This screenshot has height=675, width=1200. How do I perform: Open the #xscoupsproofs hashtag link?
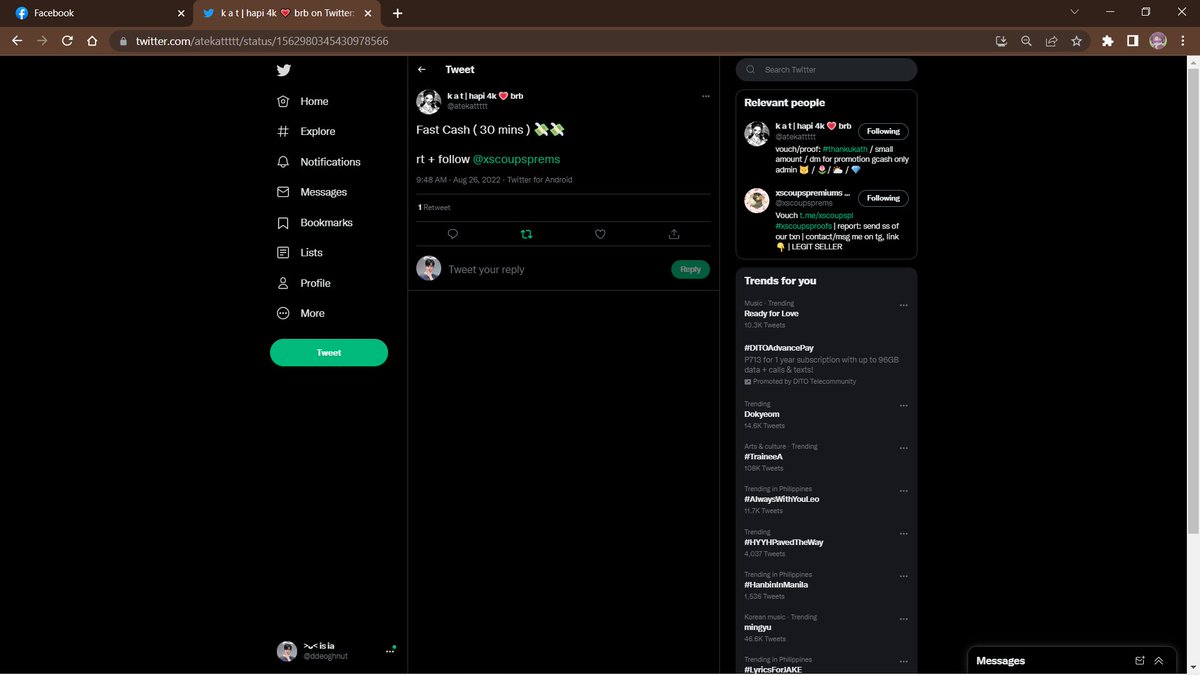click(x=803, y=226)
